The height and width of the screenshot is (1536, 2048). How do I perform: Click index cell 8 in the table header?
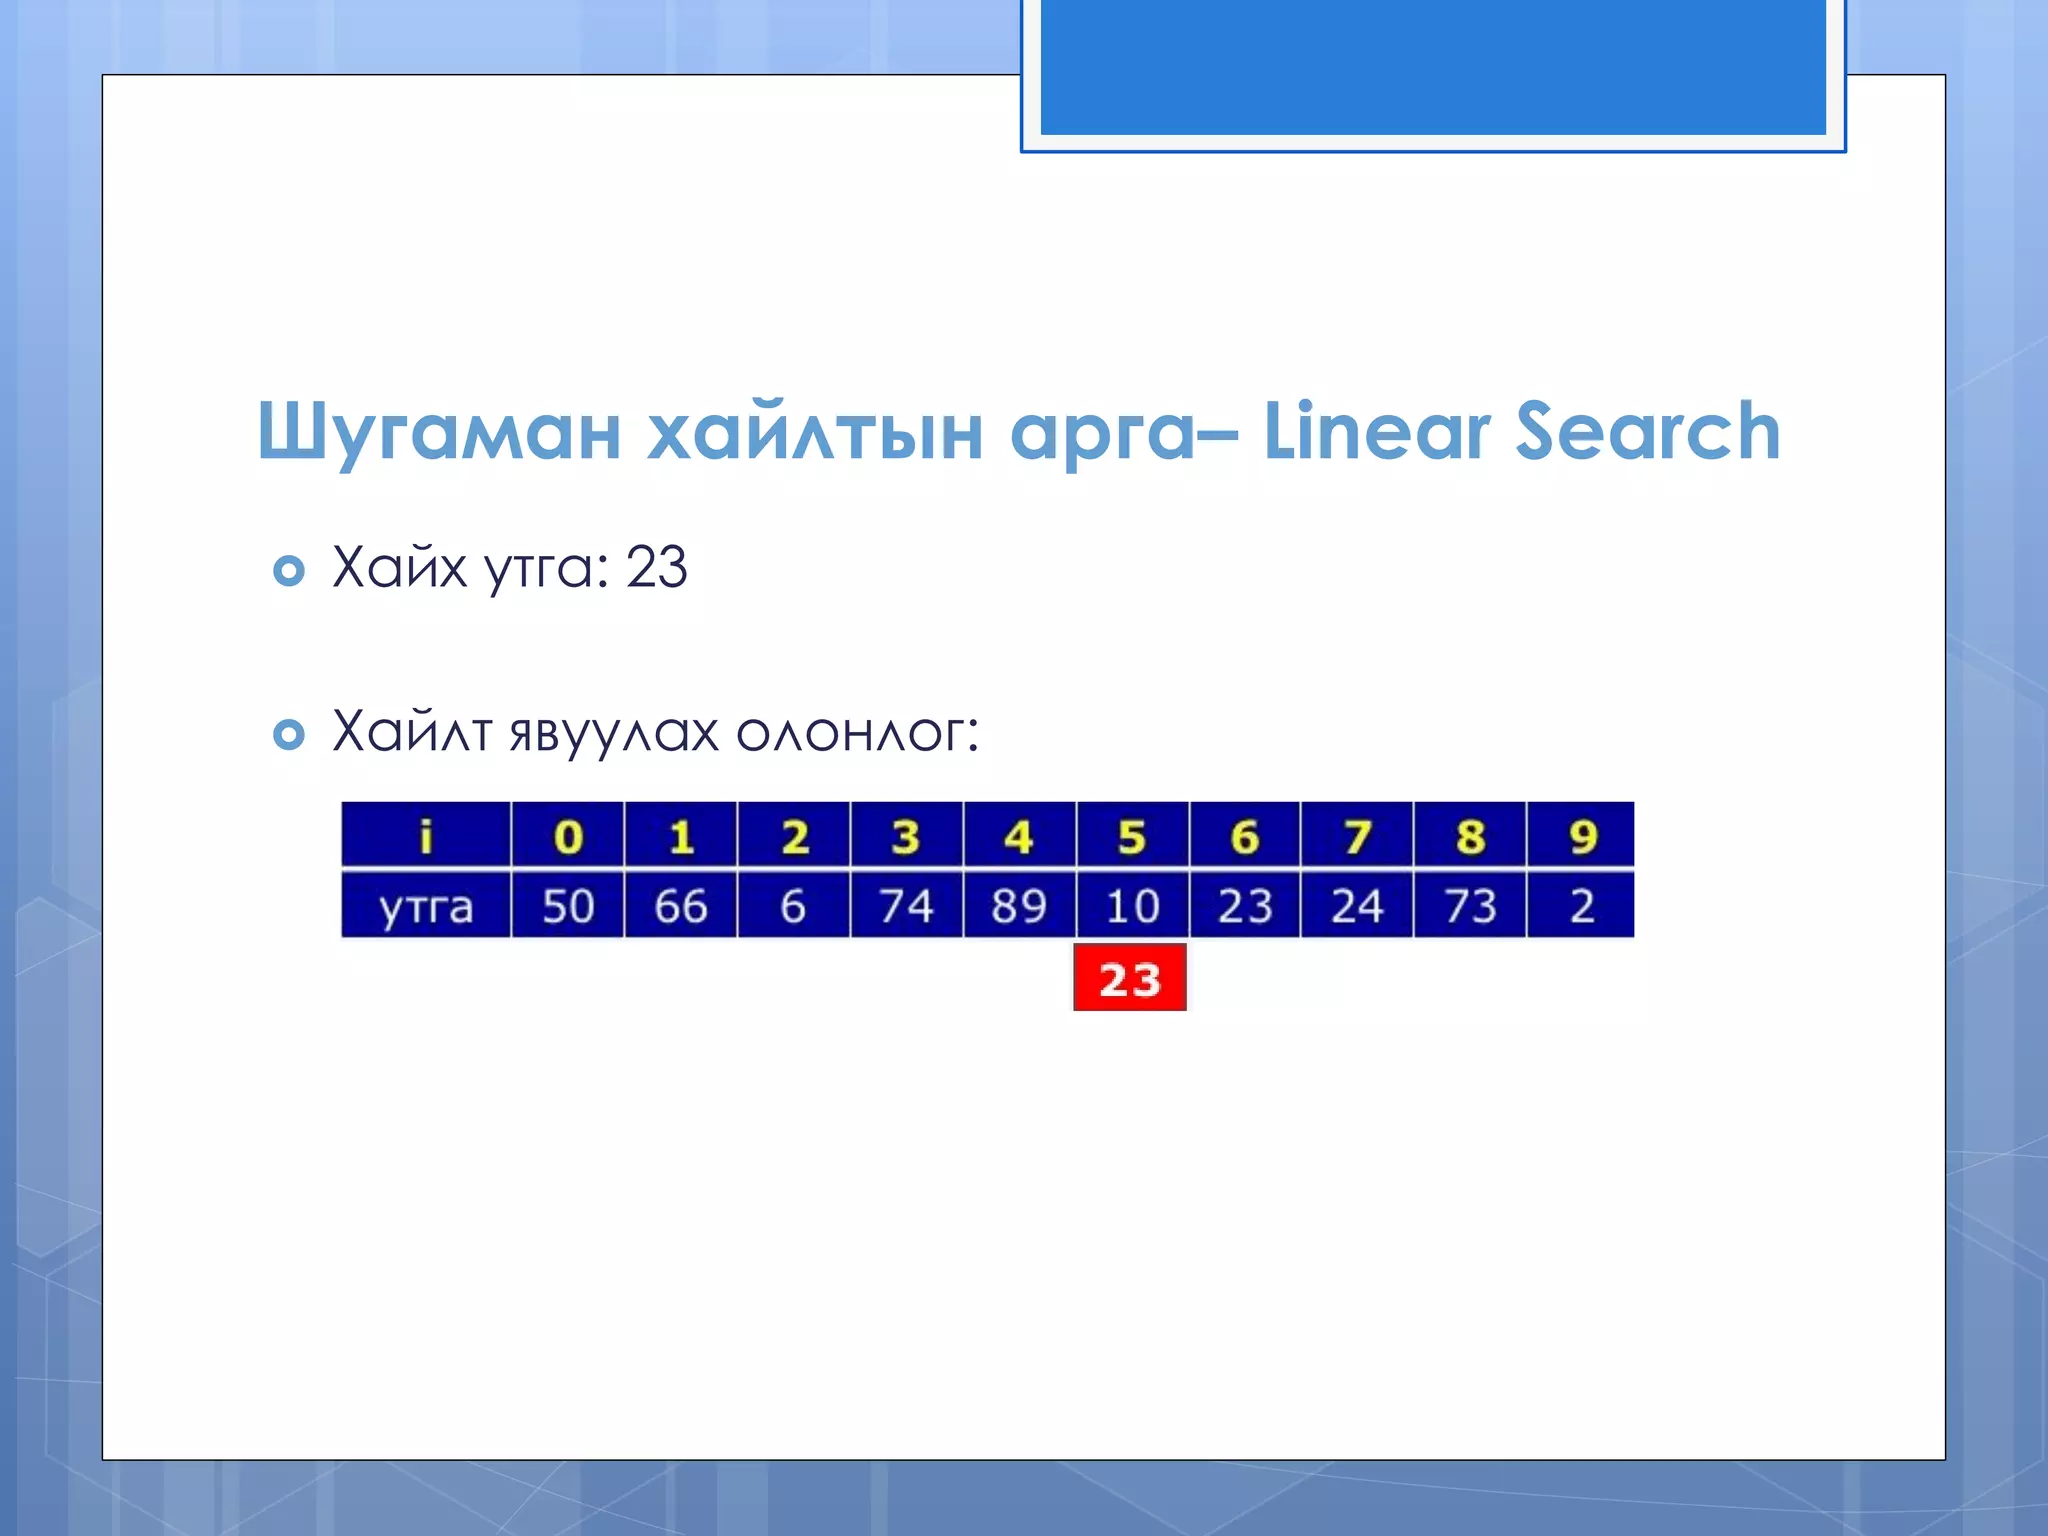(x=1470, y=834)
